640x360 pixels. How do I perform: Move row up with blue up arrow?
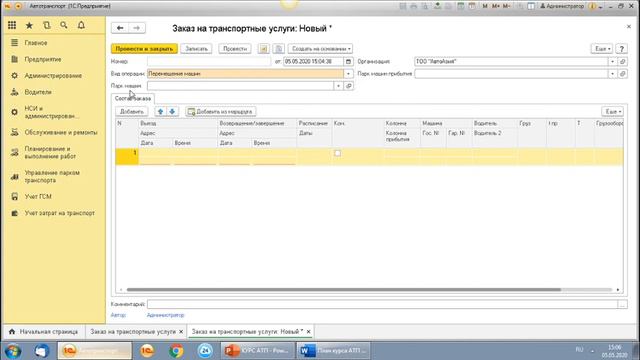pos(160,111)
